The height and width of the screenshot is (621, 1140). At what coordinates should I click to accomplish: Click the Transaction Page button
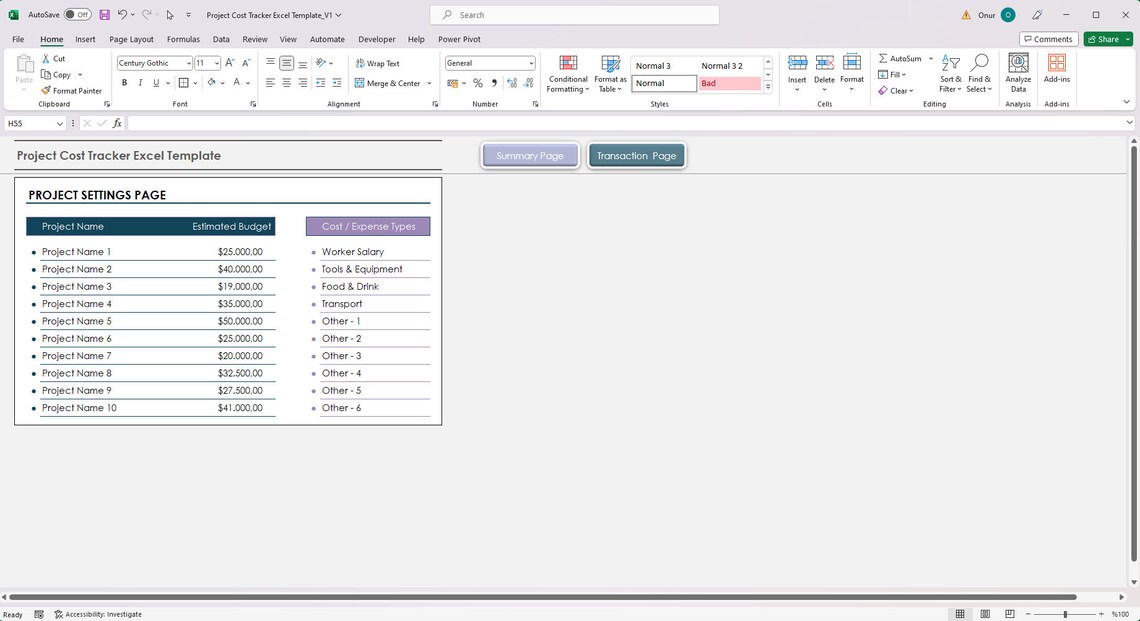click(x=636, y=155)
